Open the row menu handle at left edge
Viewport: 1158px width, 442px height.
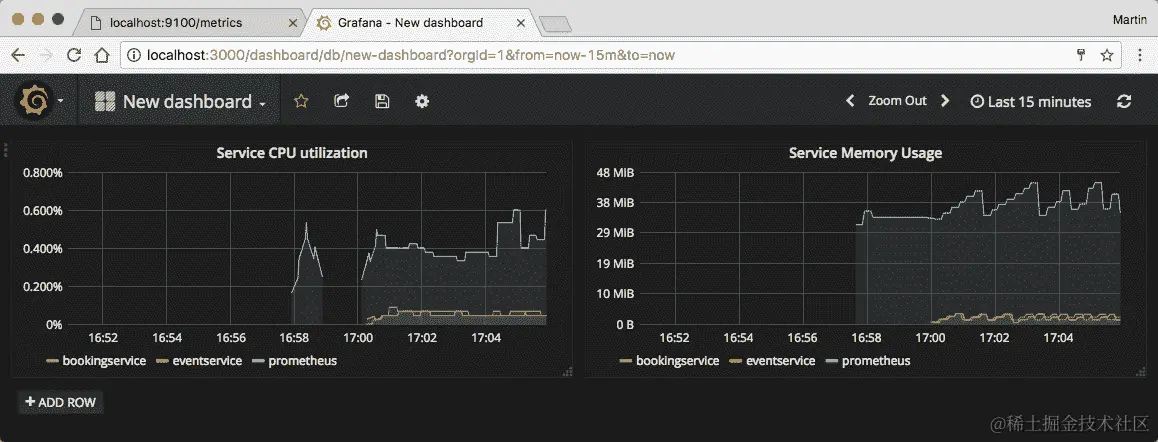point(6,151)
